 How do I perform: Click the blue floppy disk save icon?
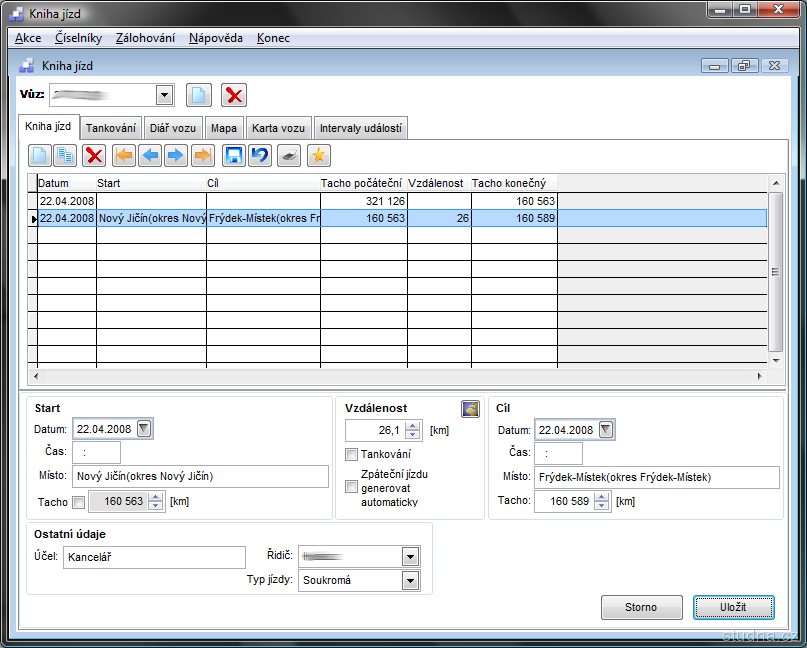[234, 155]
